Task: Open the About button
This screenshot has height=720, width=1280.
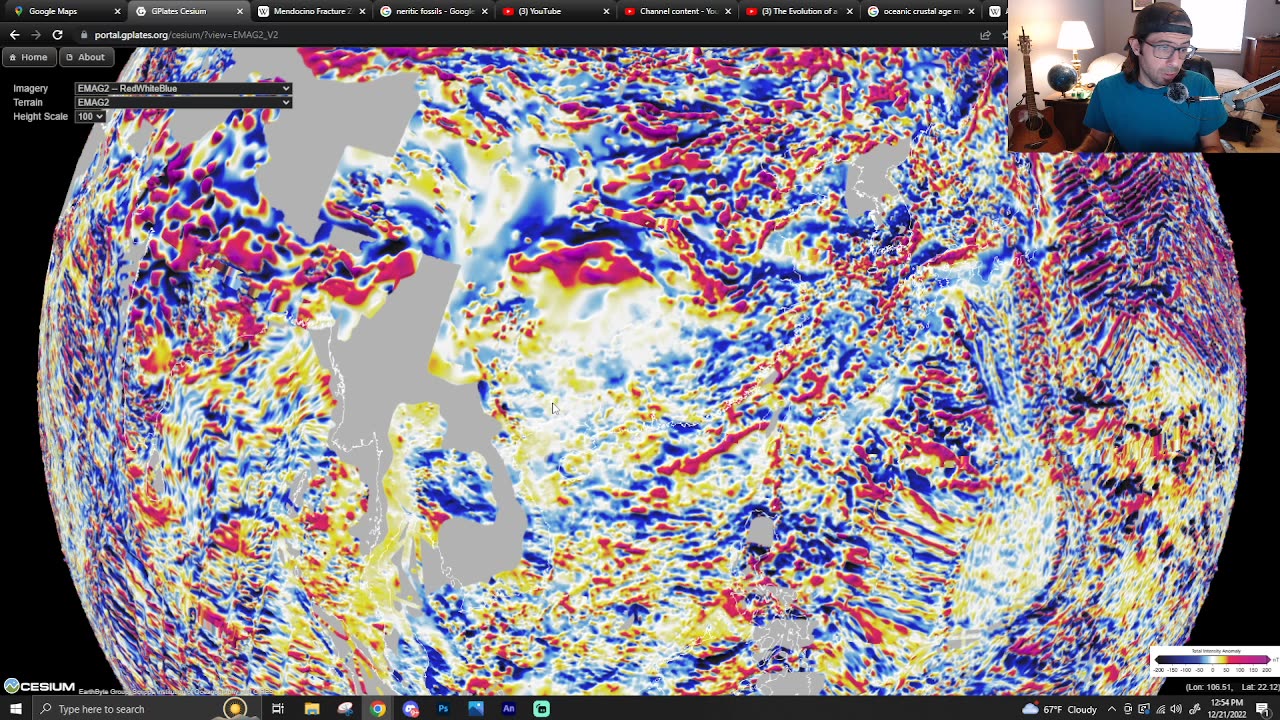Action: [85, 57]
